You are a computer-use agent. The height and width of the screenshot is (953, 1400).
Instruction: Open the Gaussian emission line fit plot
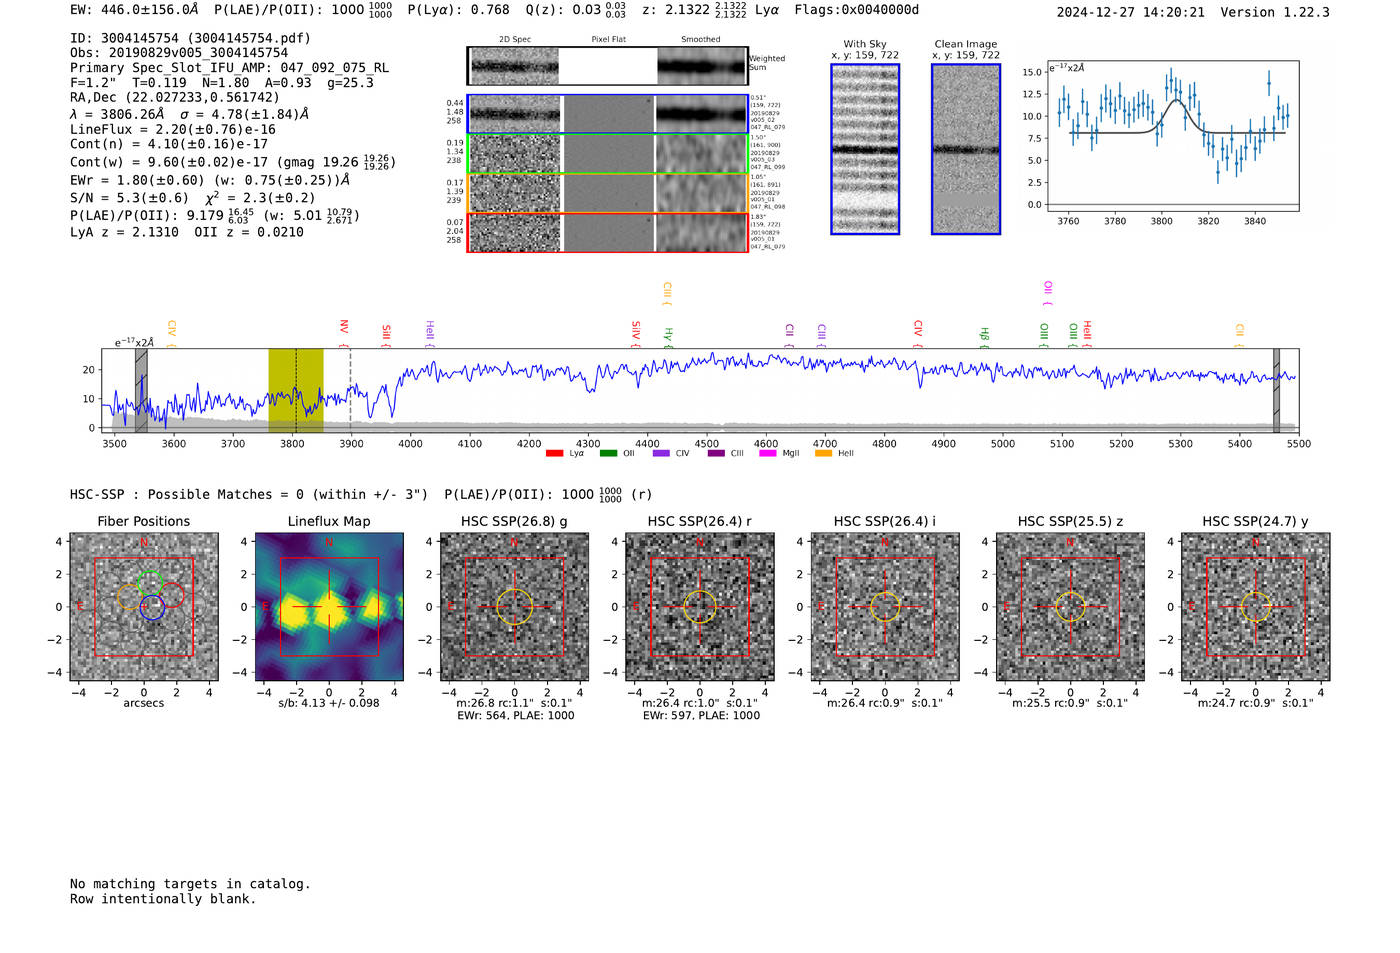click(x=1173, y=136)
